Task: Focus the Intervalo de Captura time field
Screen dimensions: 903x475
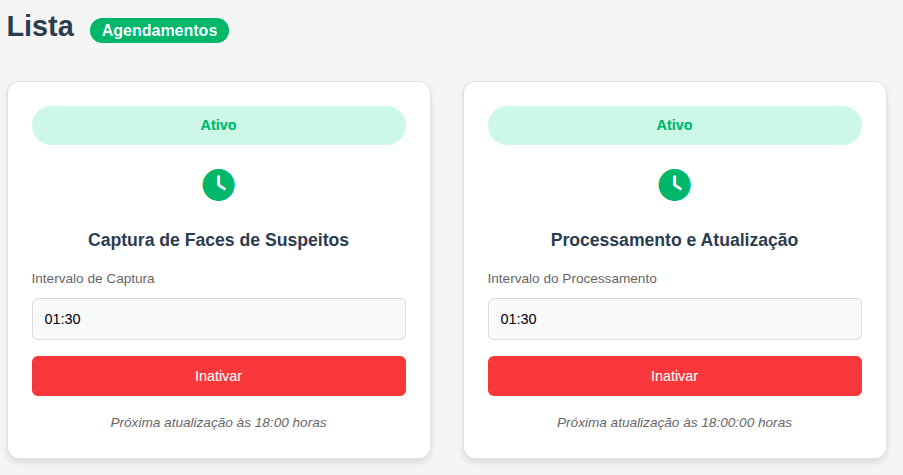Action: coord(218,319)
